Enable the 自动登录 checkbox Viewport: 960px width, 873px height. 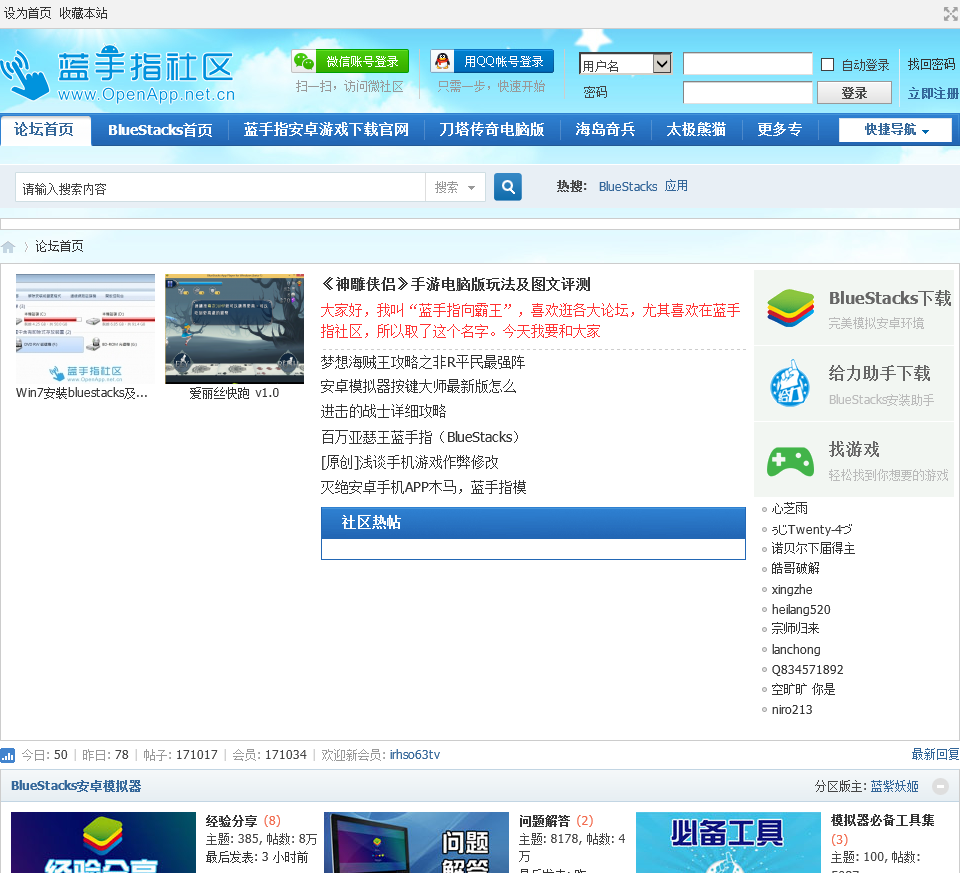[827, 64]
